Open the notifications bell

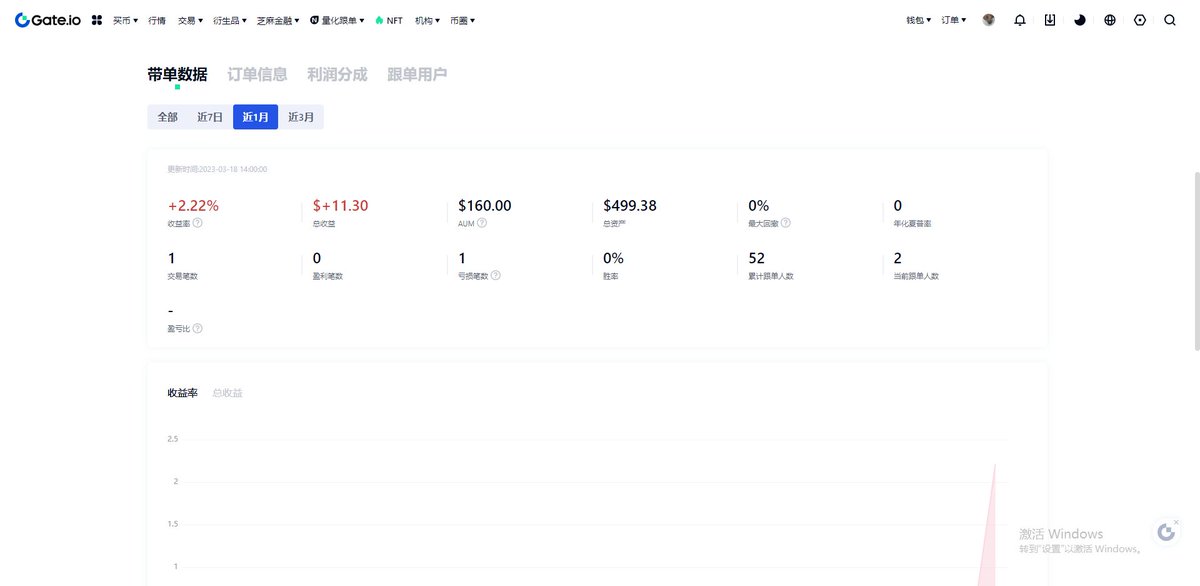(1019, 20)
